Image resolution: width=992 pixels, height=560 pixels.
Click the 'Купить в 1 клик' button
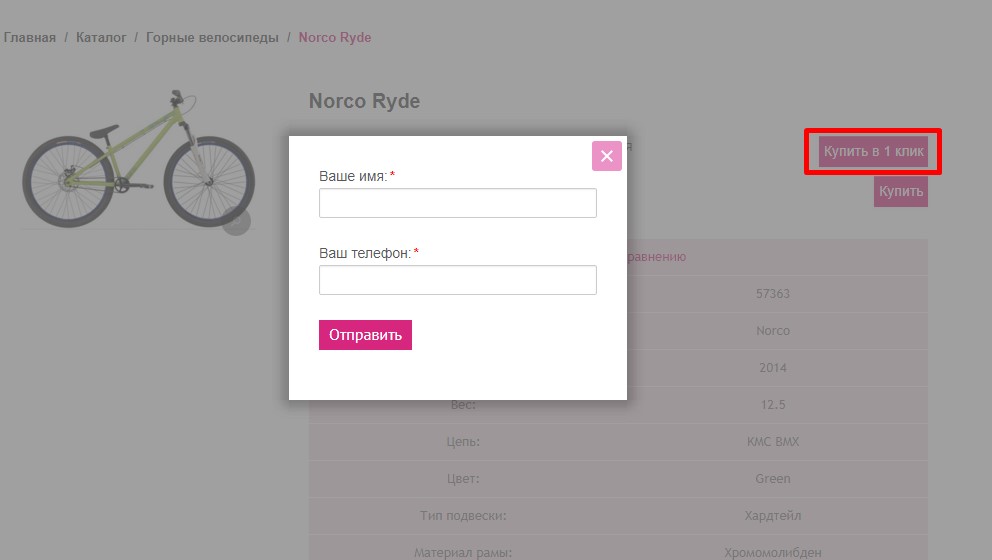click(873, 152)
